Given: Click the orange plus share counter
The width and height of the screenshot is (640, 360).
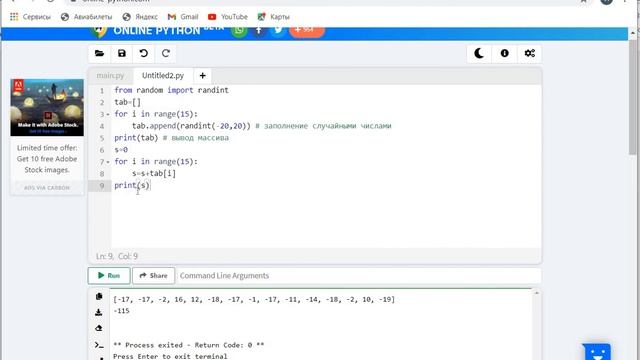Looking at the screenshot, I should 307,30.
